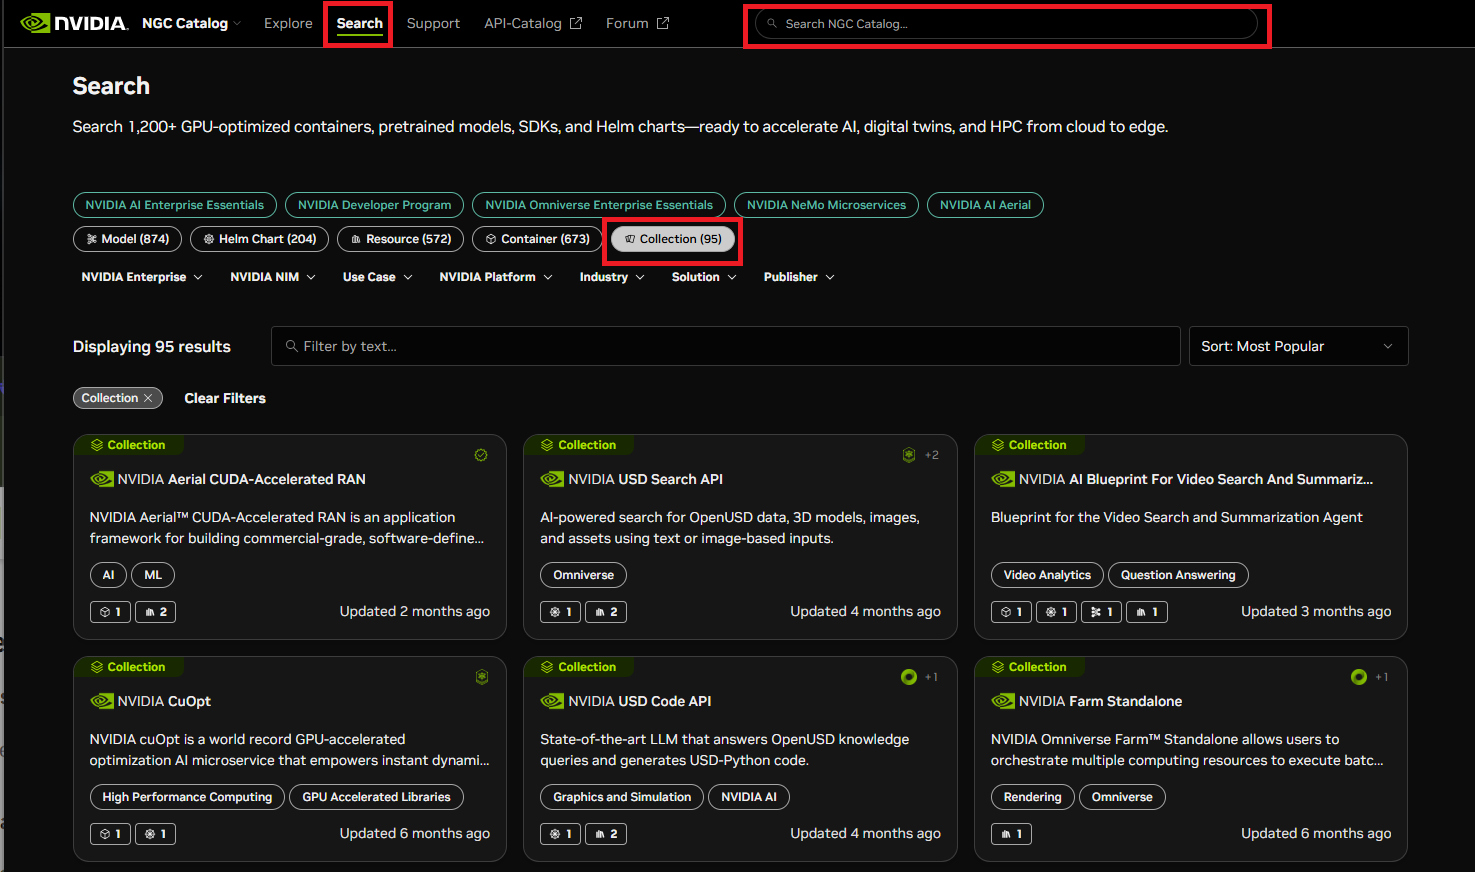
Task: Click container count badge on NVIDIA CuOpt card
Action: tap(110, 834)
